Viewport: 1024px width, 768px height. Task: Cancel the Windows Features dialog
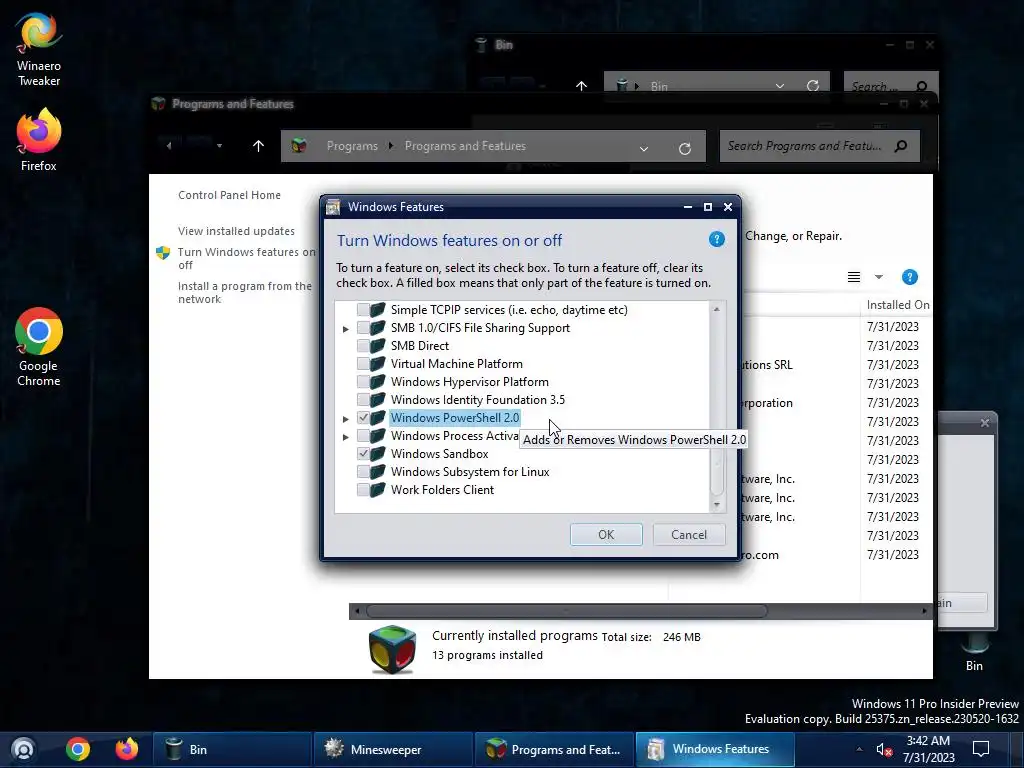(x=689, y=534)
